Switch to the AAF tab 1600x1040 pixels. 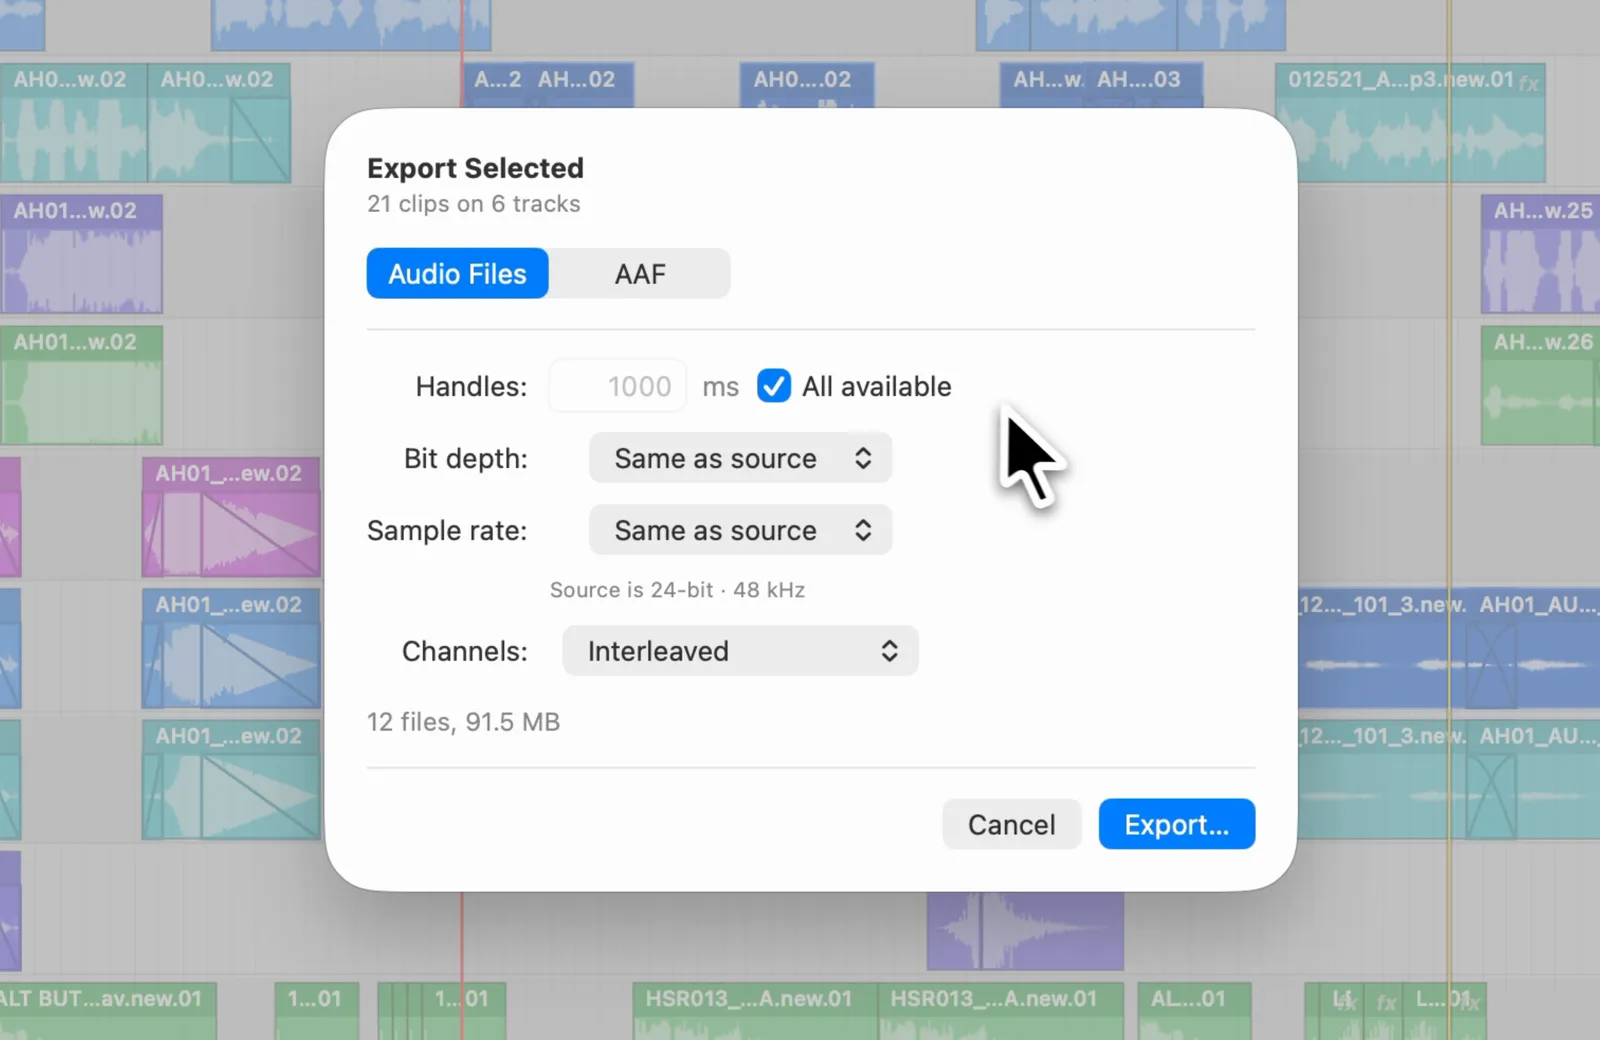[x=640, y=273]
